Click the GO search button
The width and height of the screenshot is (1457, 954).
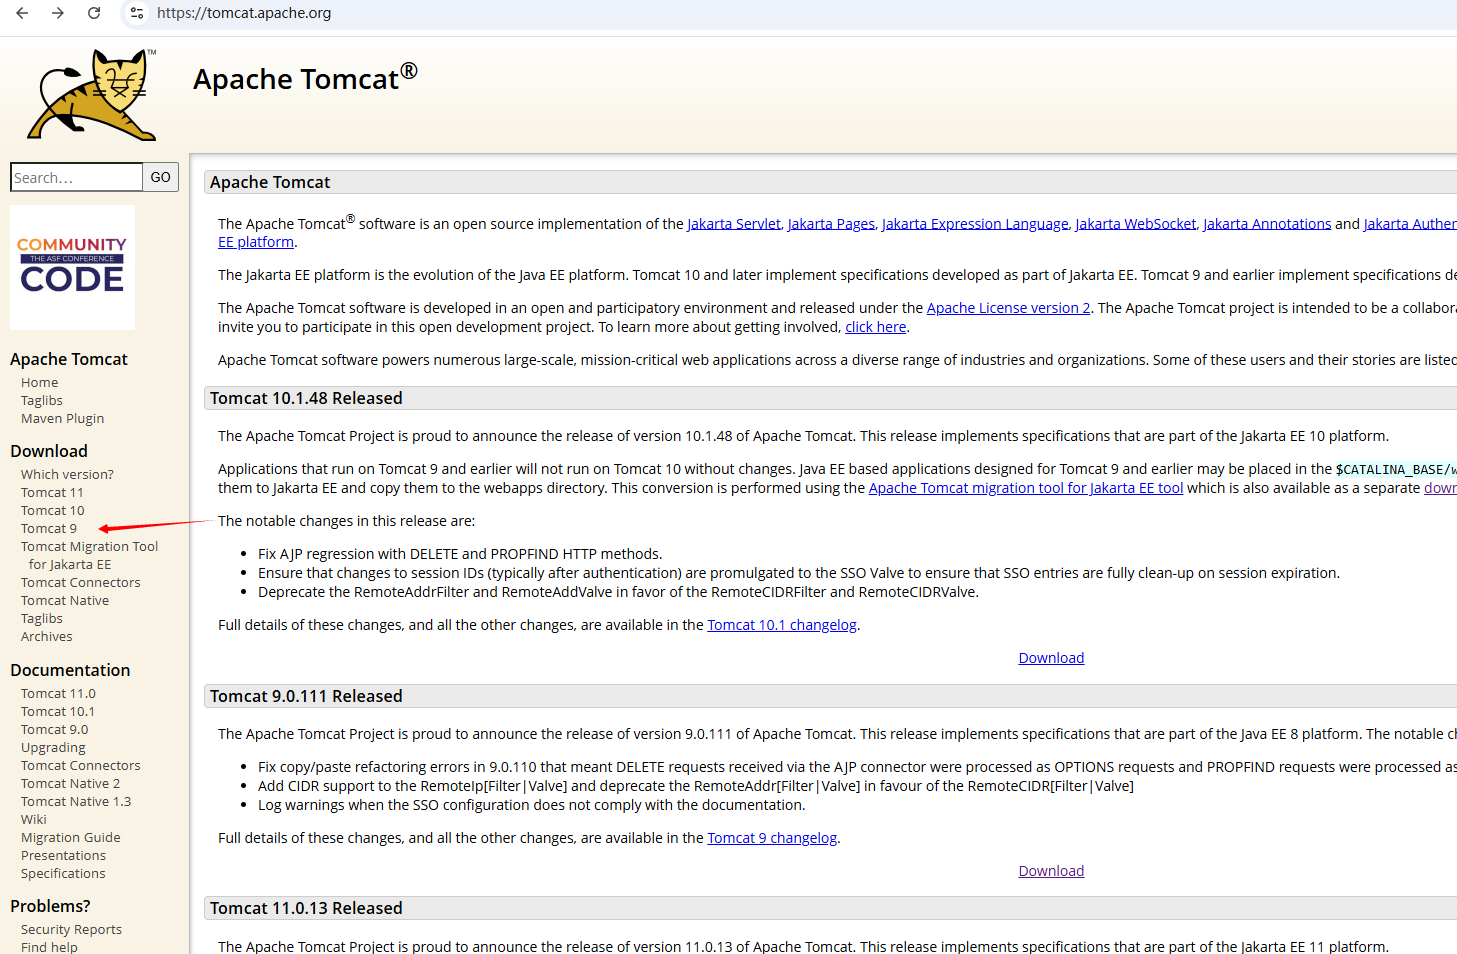tap(161, 177)
